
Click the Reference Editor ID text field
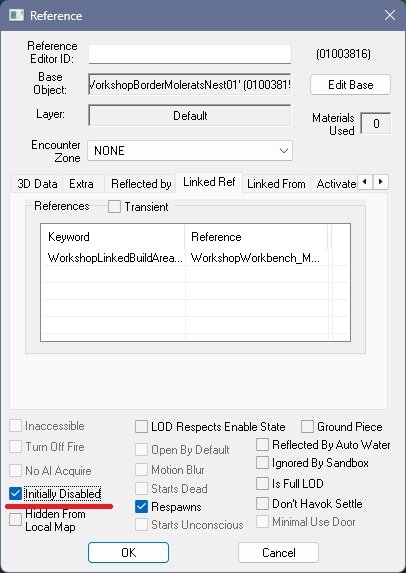coord(190,54)
